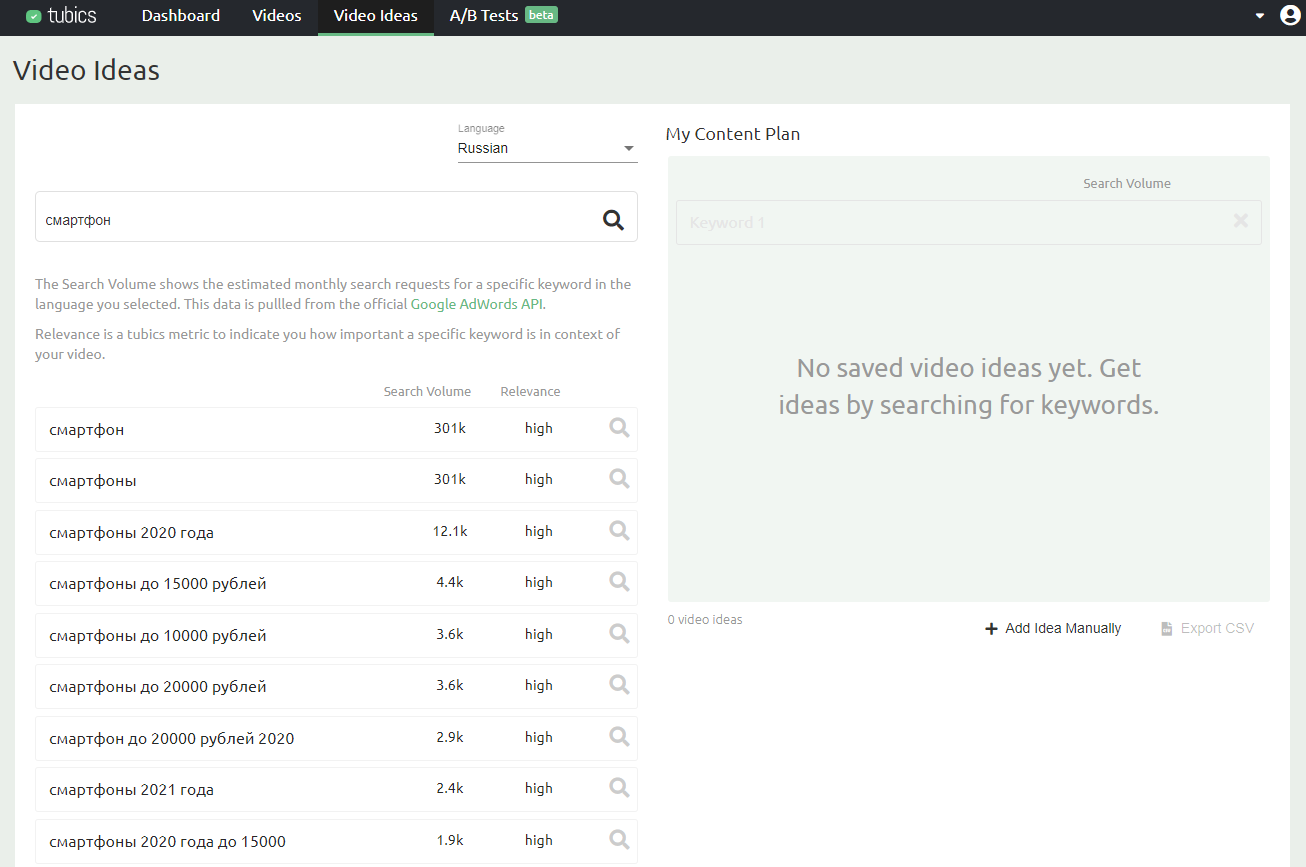Click magnifier icon on 'смартфон' row
1306x867 pixels.
pos(619,428)
